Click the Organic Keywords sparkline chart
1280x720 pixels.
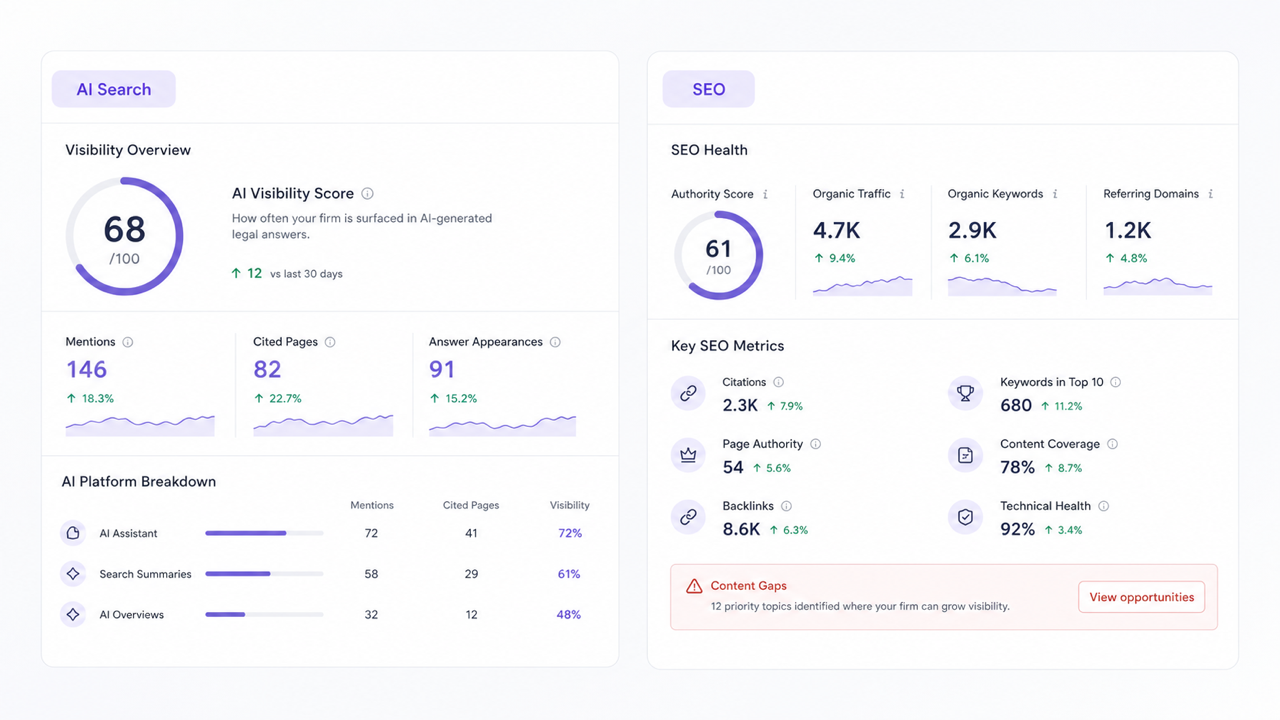tap(1002, 286)
